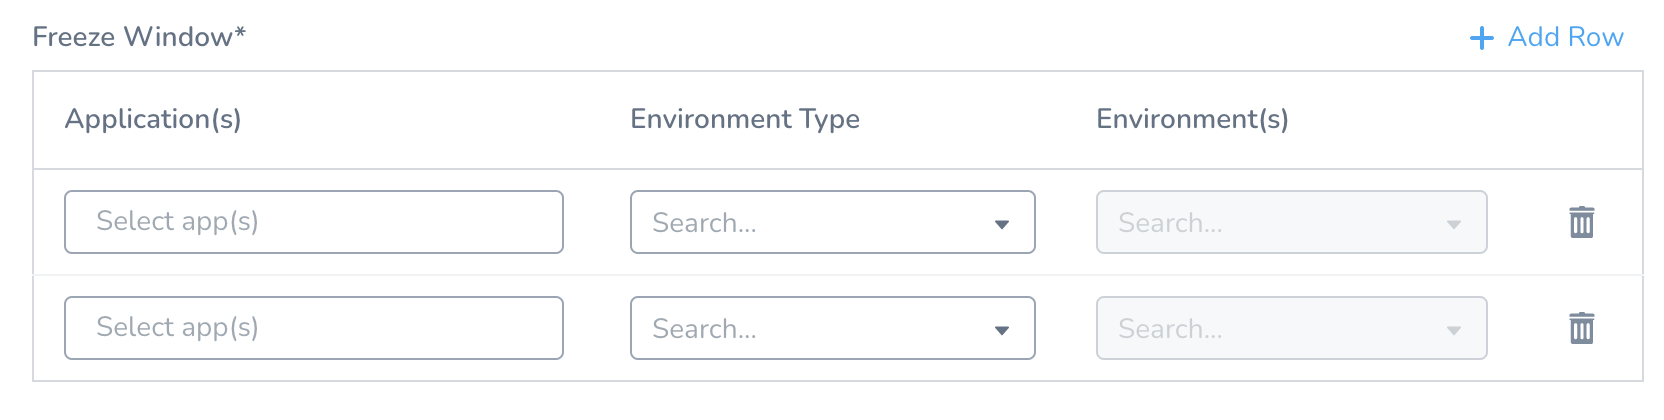The height and width of the screenshot is (420, 1664).
Task: Focus the second row Select app(s) field
Action: tap(314, 328)
